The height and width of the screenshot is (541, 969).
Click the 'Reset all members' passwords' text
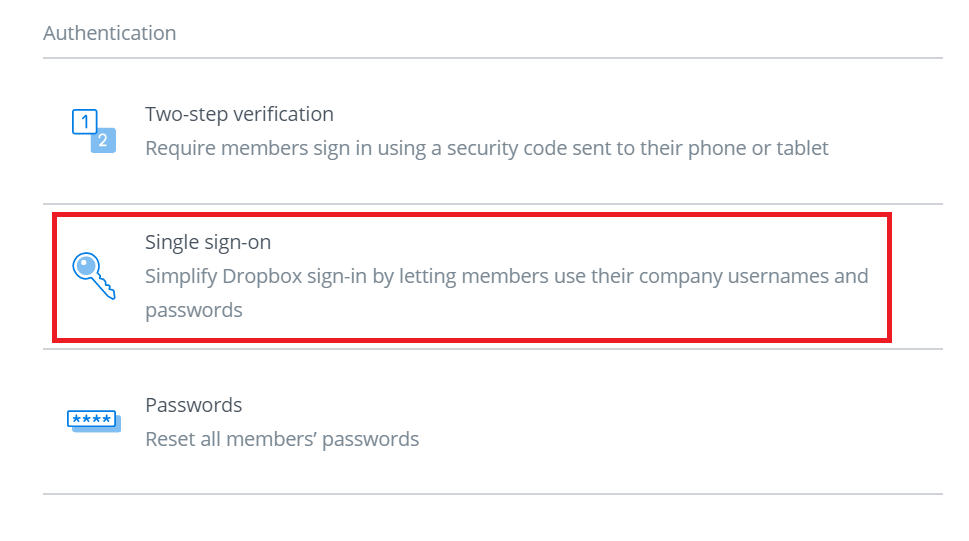[x=282, y=439]
